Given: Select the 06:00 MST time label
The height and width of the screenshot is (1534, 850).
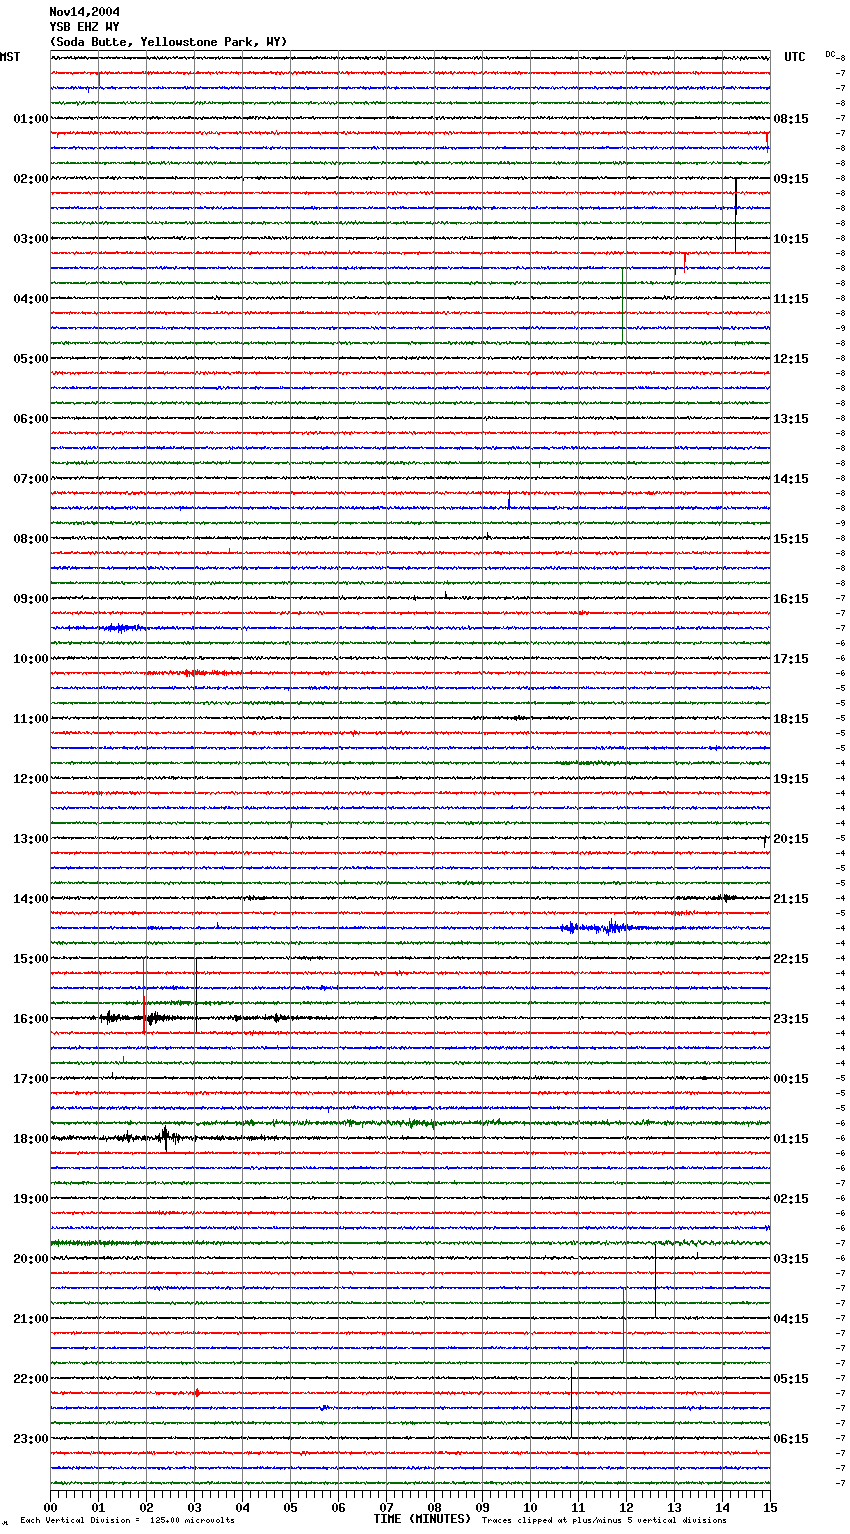Looking at the screenshot, I should (31, 419).
